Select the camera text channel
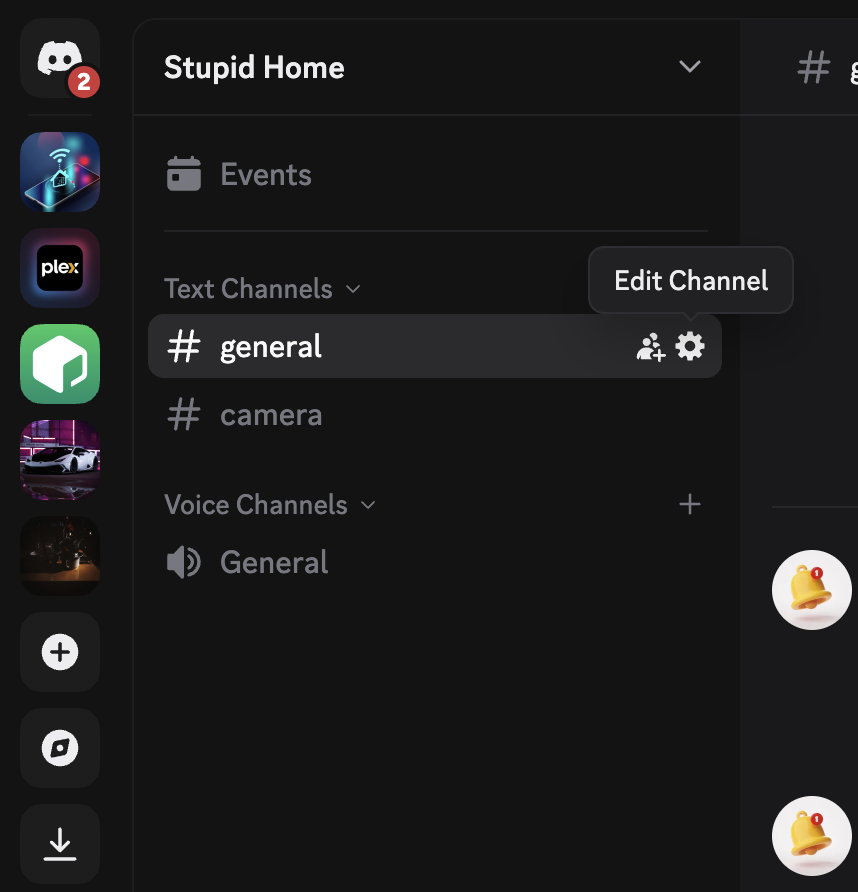858x892 pixels. [x=435, y=415]
